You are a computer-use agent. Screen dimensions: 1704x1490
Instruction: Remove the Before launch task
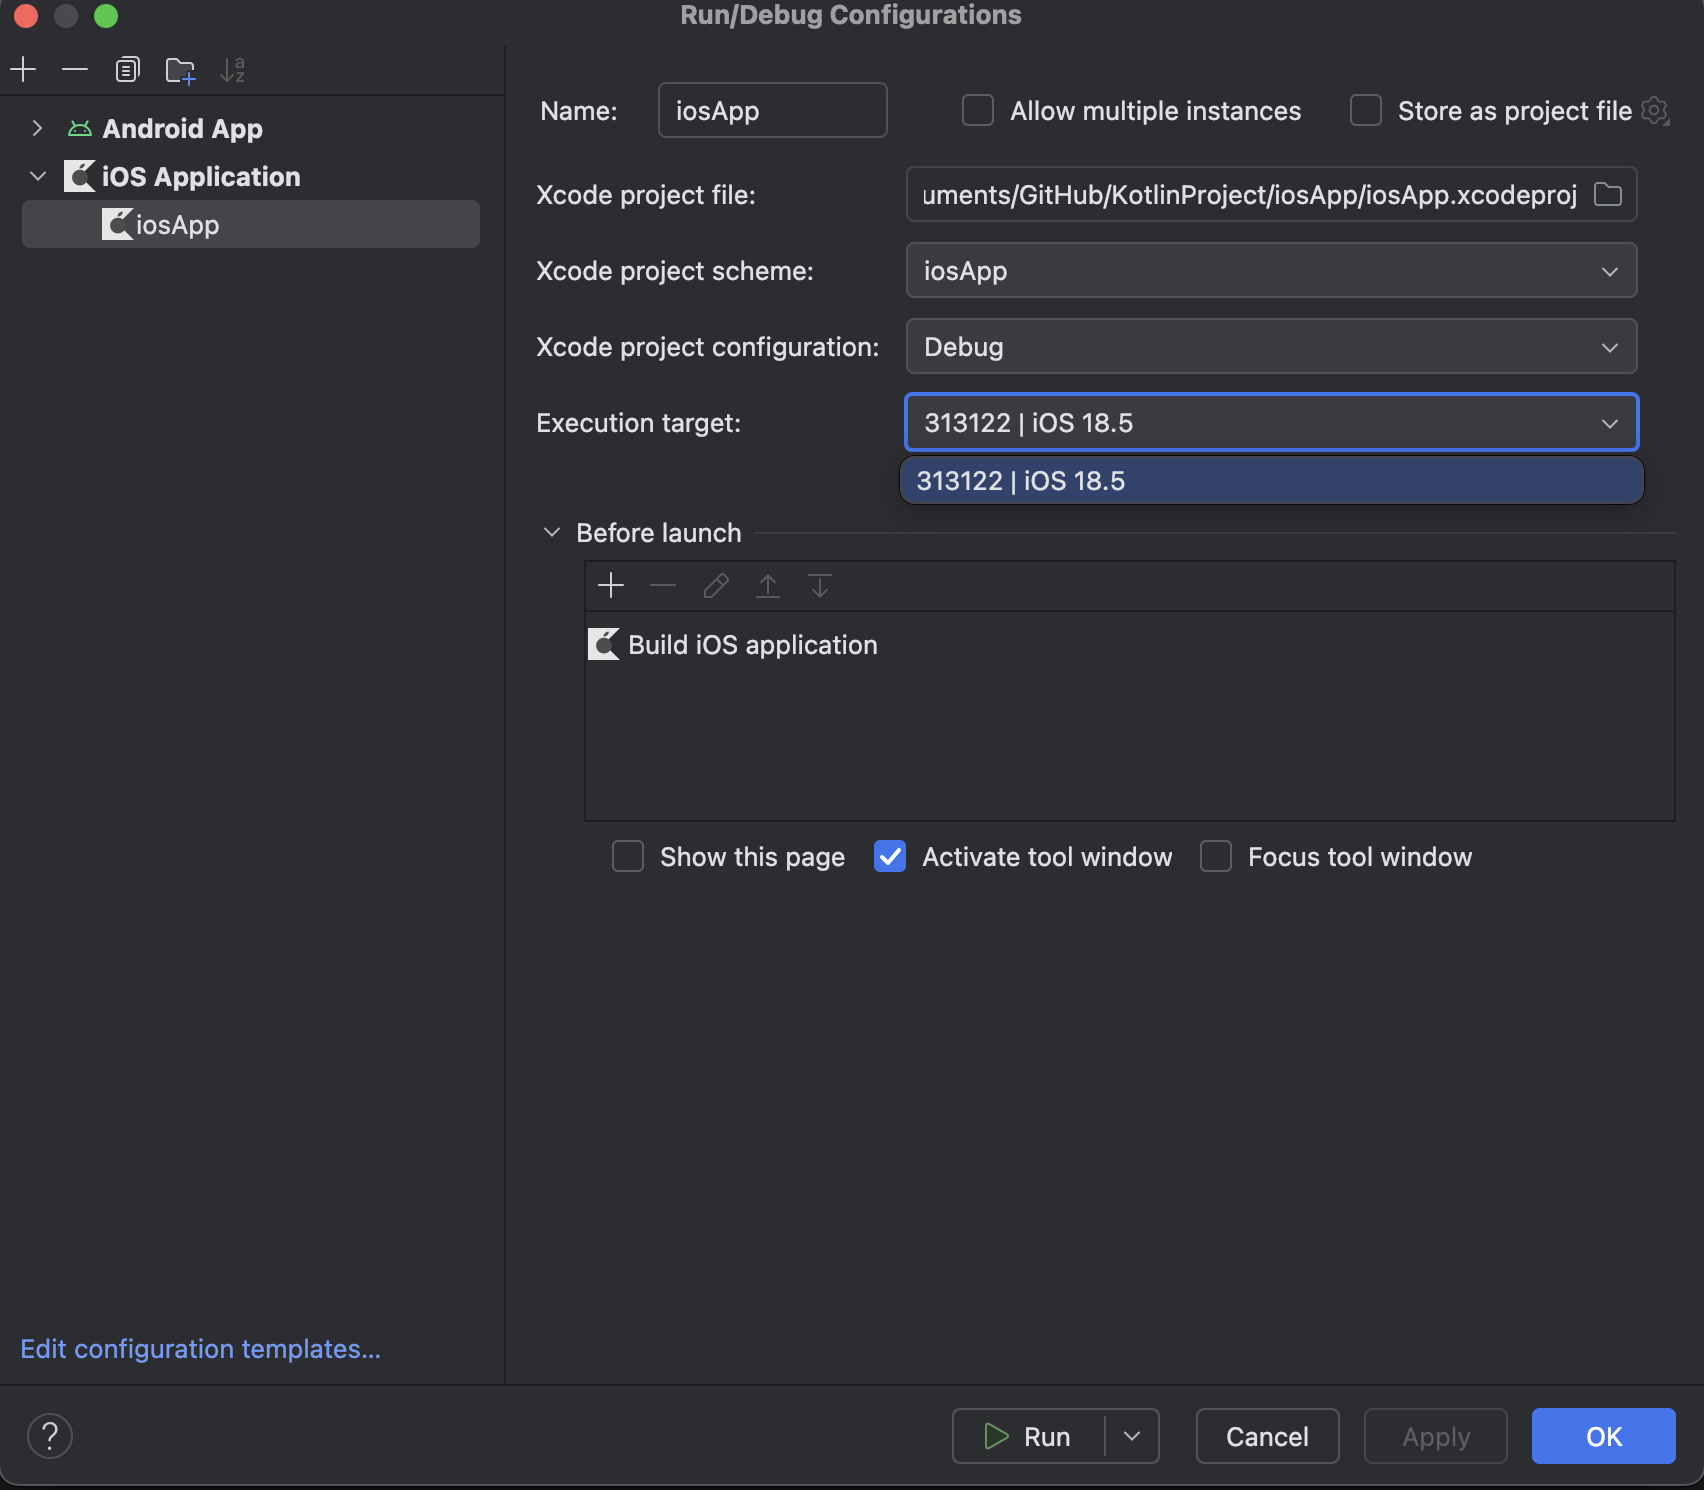(x=663, y=585)
